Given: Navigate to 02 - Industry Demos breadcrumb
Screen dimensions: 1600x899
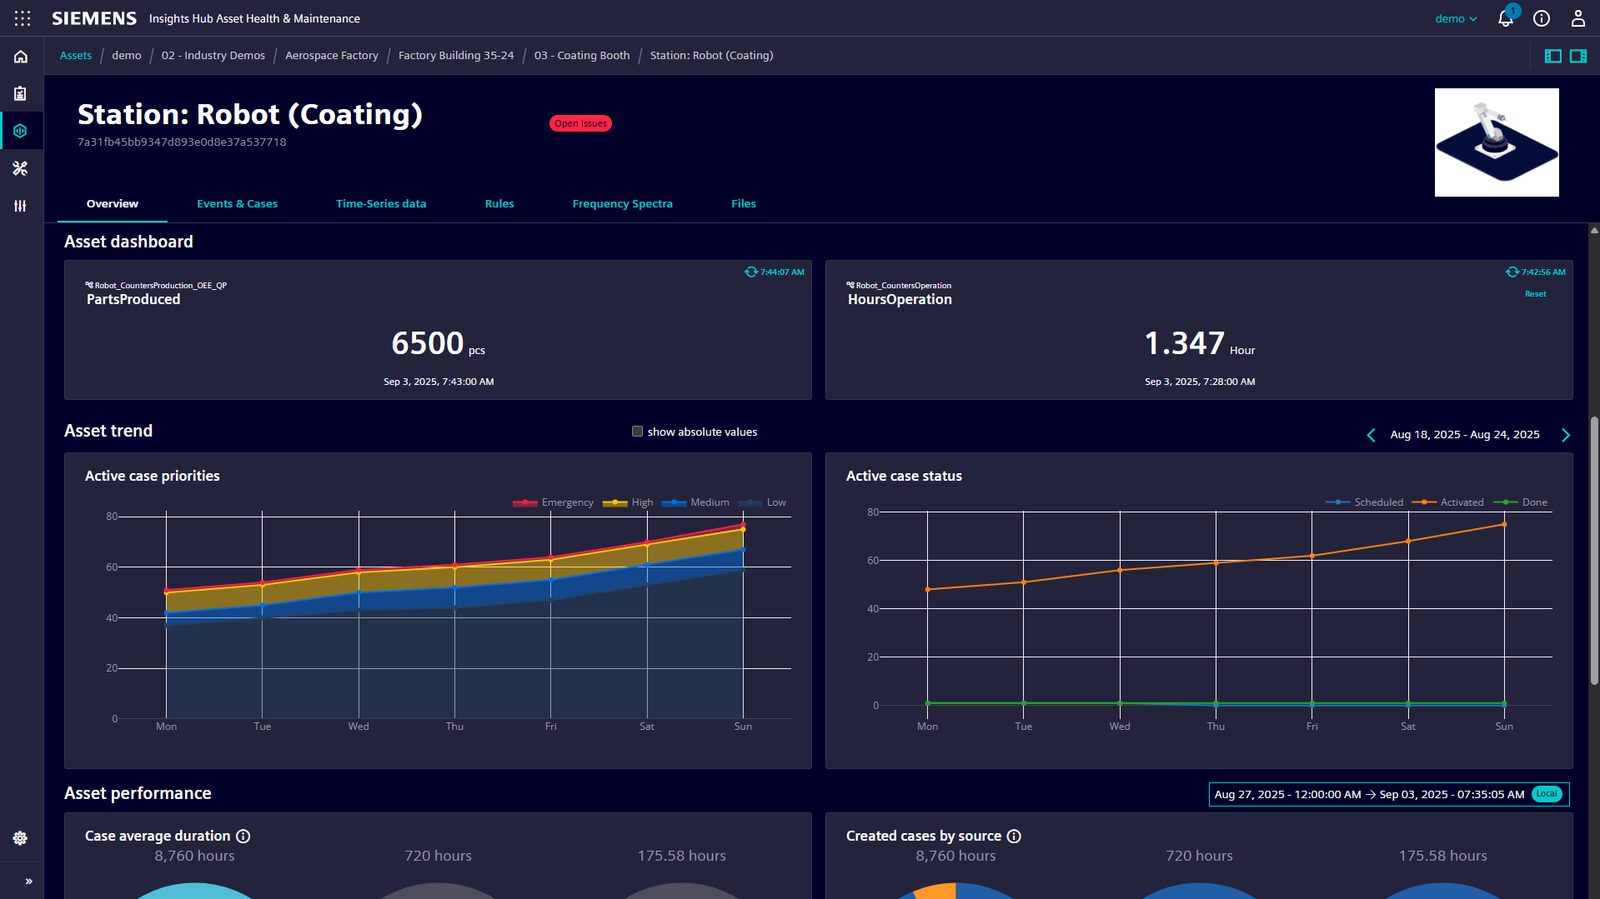Looking at the screenshot, I should coord(213,56).
